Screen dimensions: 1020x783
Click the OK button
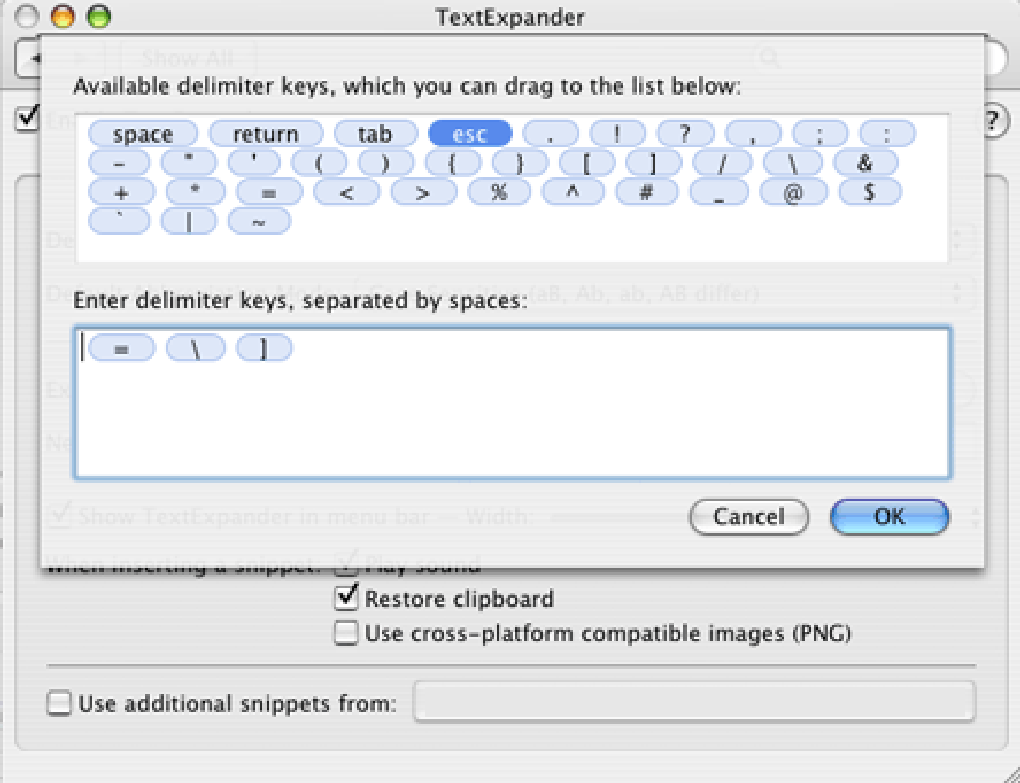click(888, 517)
